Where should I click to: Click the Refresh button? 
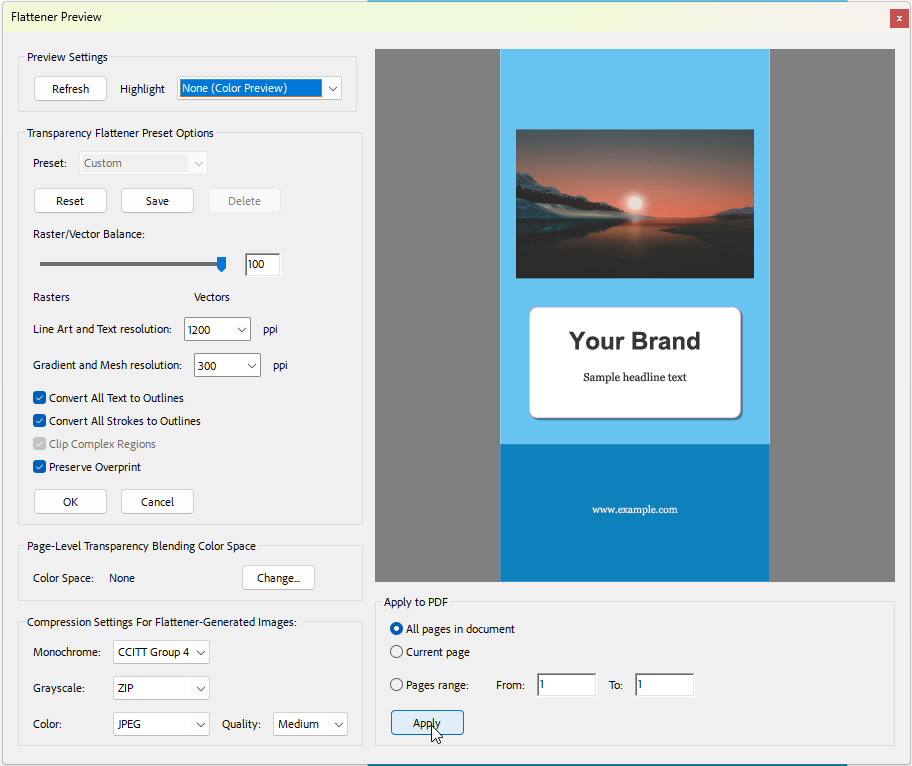[70, 88]
